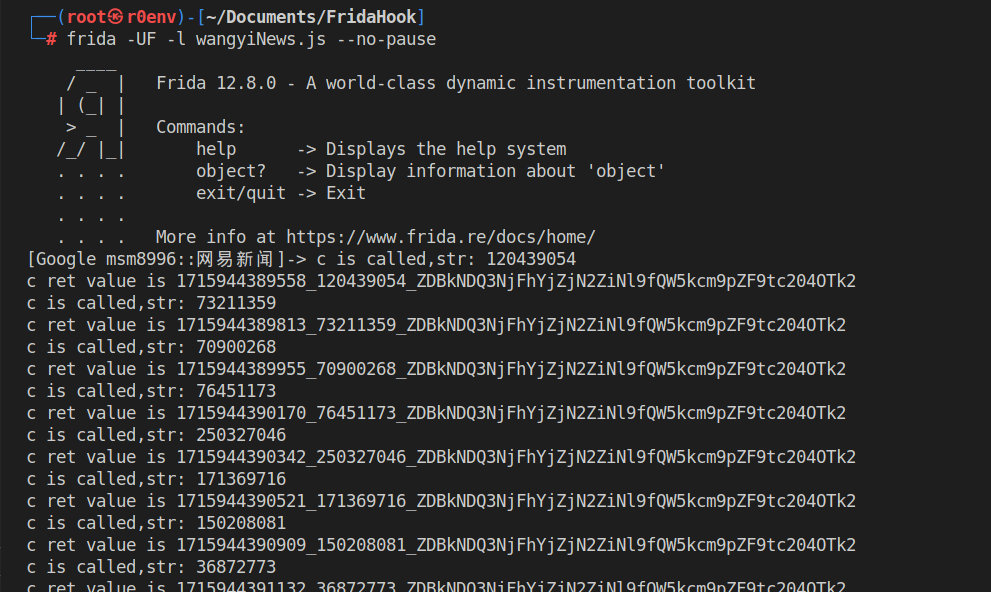Viewport: 991px width, 592px height.
Task: Click the skull icon in root prompt
Action: click(116, 16)
